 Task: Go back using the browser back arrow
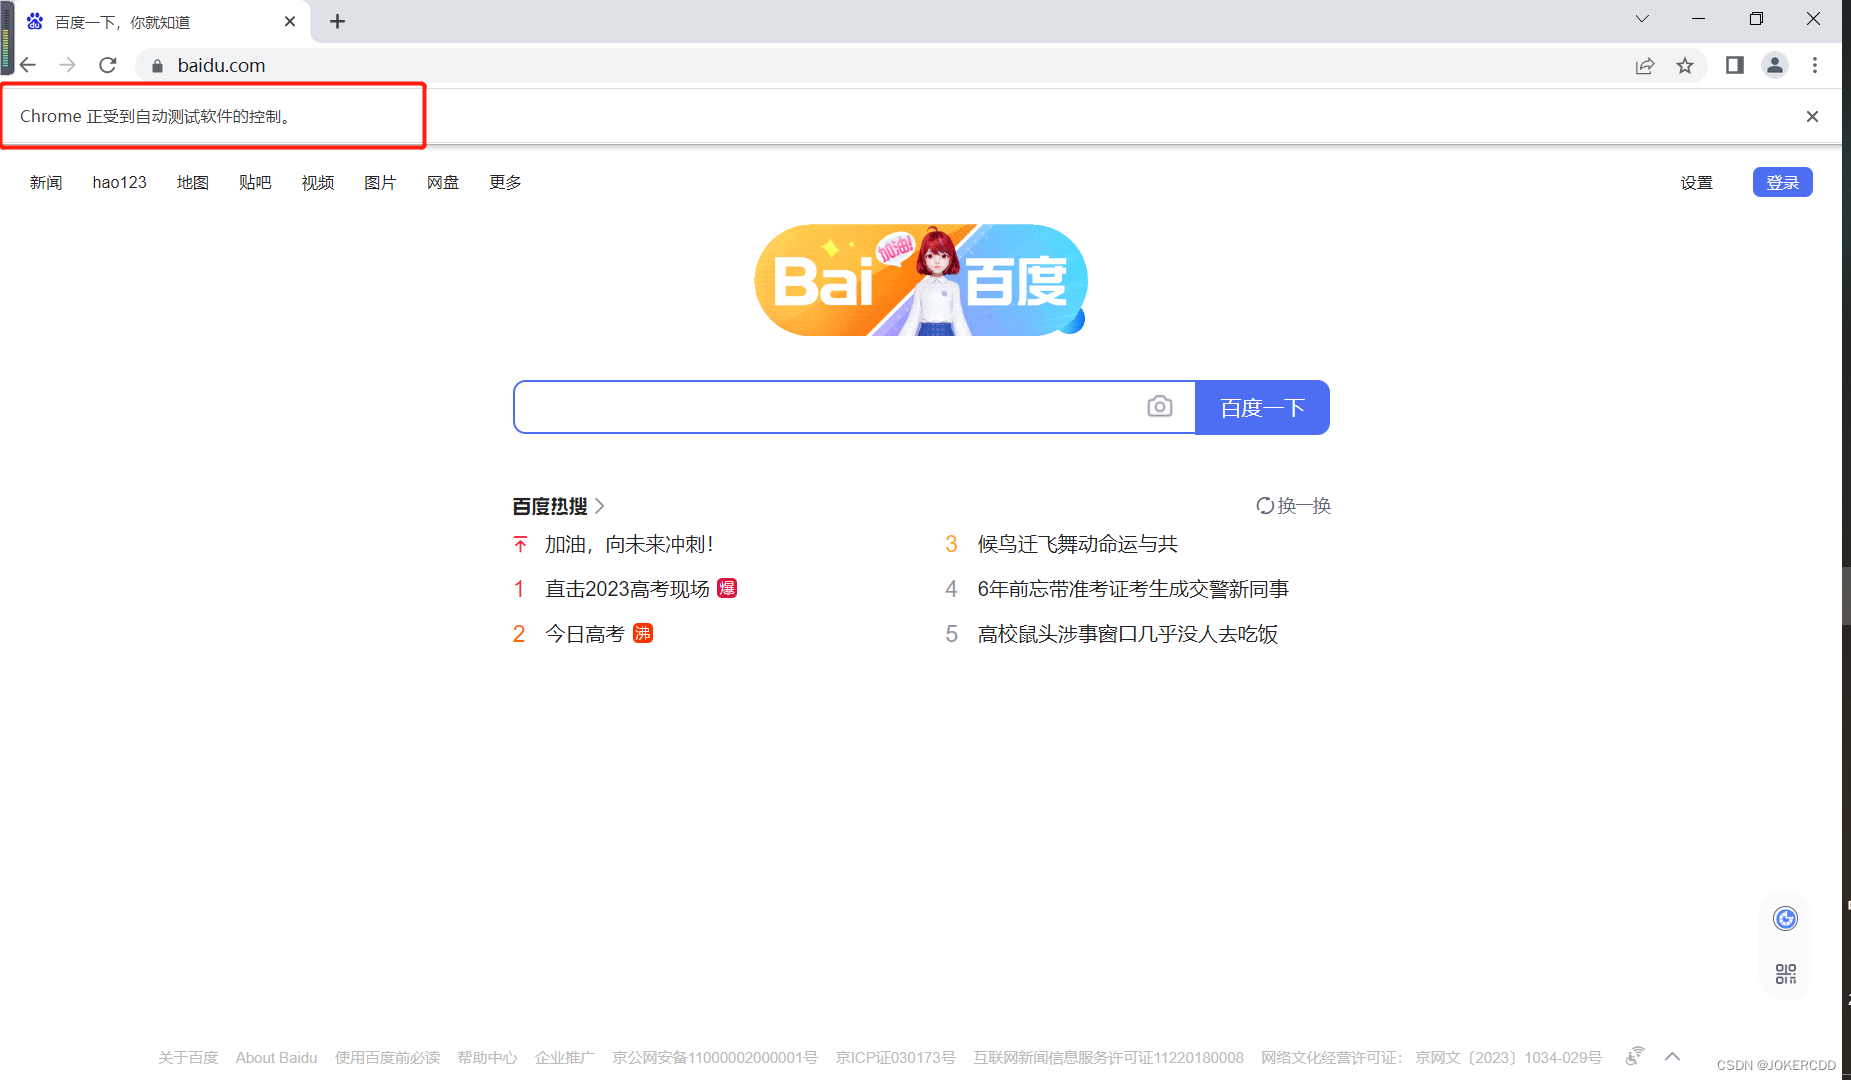click(28, 65)
